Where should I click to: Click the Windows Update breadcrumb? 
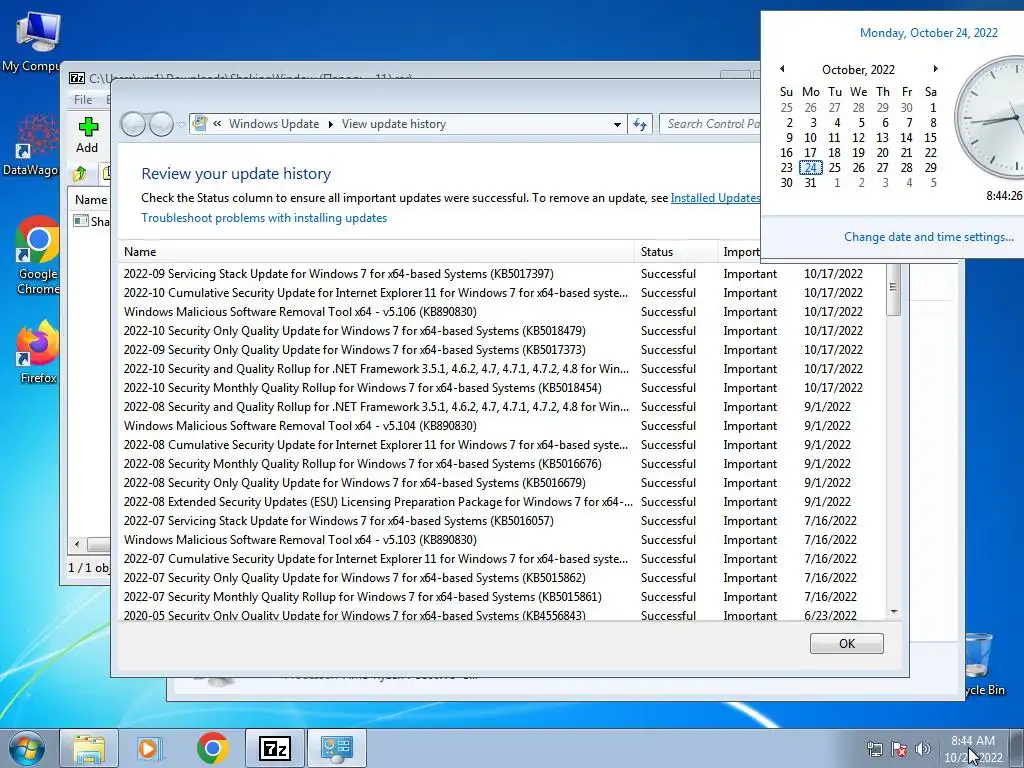[x=274, y=124]
